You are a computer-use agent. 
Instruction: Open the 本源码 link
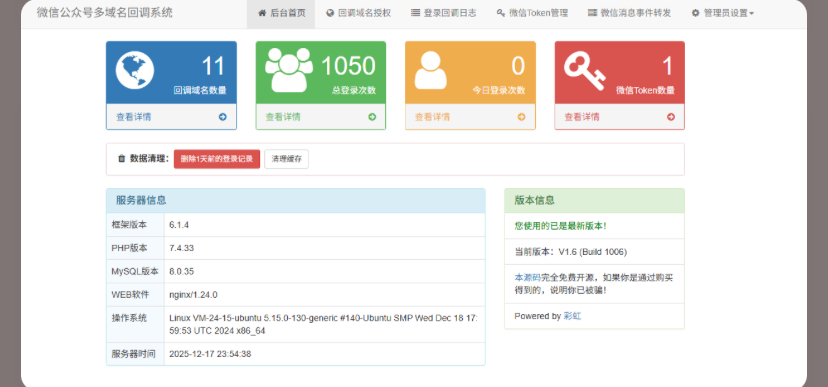(x=528, y=277)
